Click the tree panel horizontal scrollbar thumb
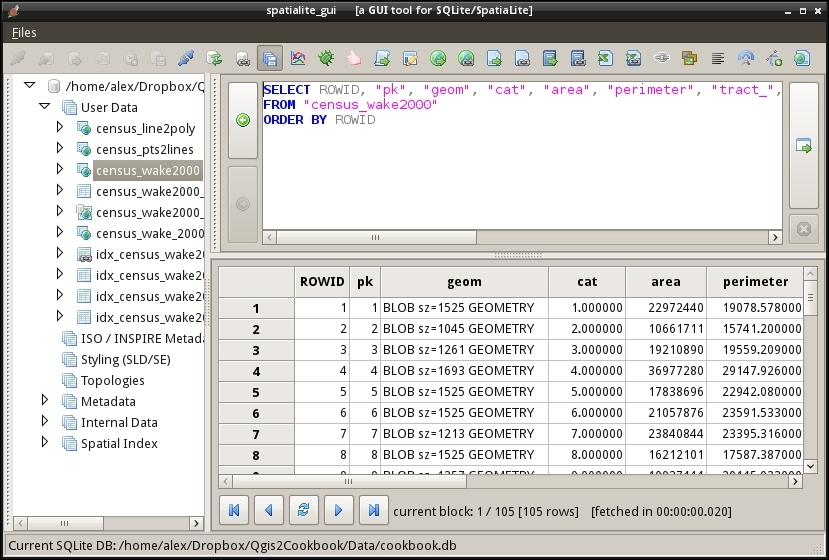The height and width of the screenshot is (560, 829). coord(65,524)
